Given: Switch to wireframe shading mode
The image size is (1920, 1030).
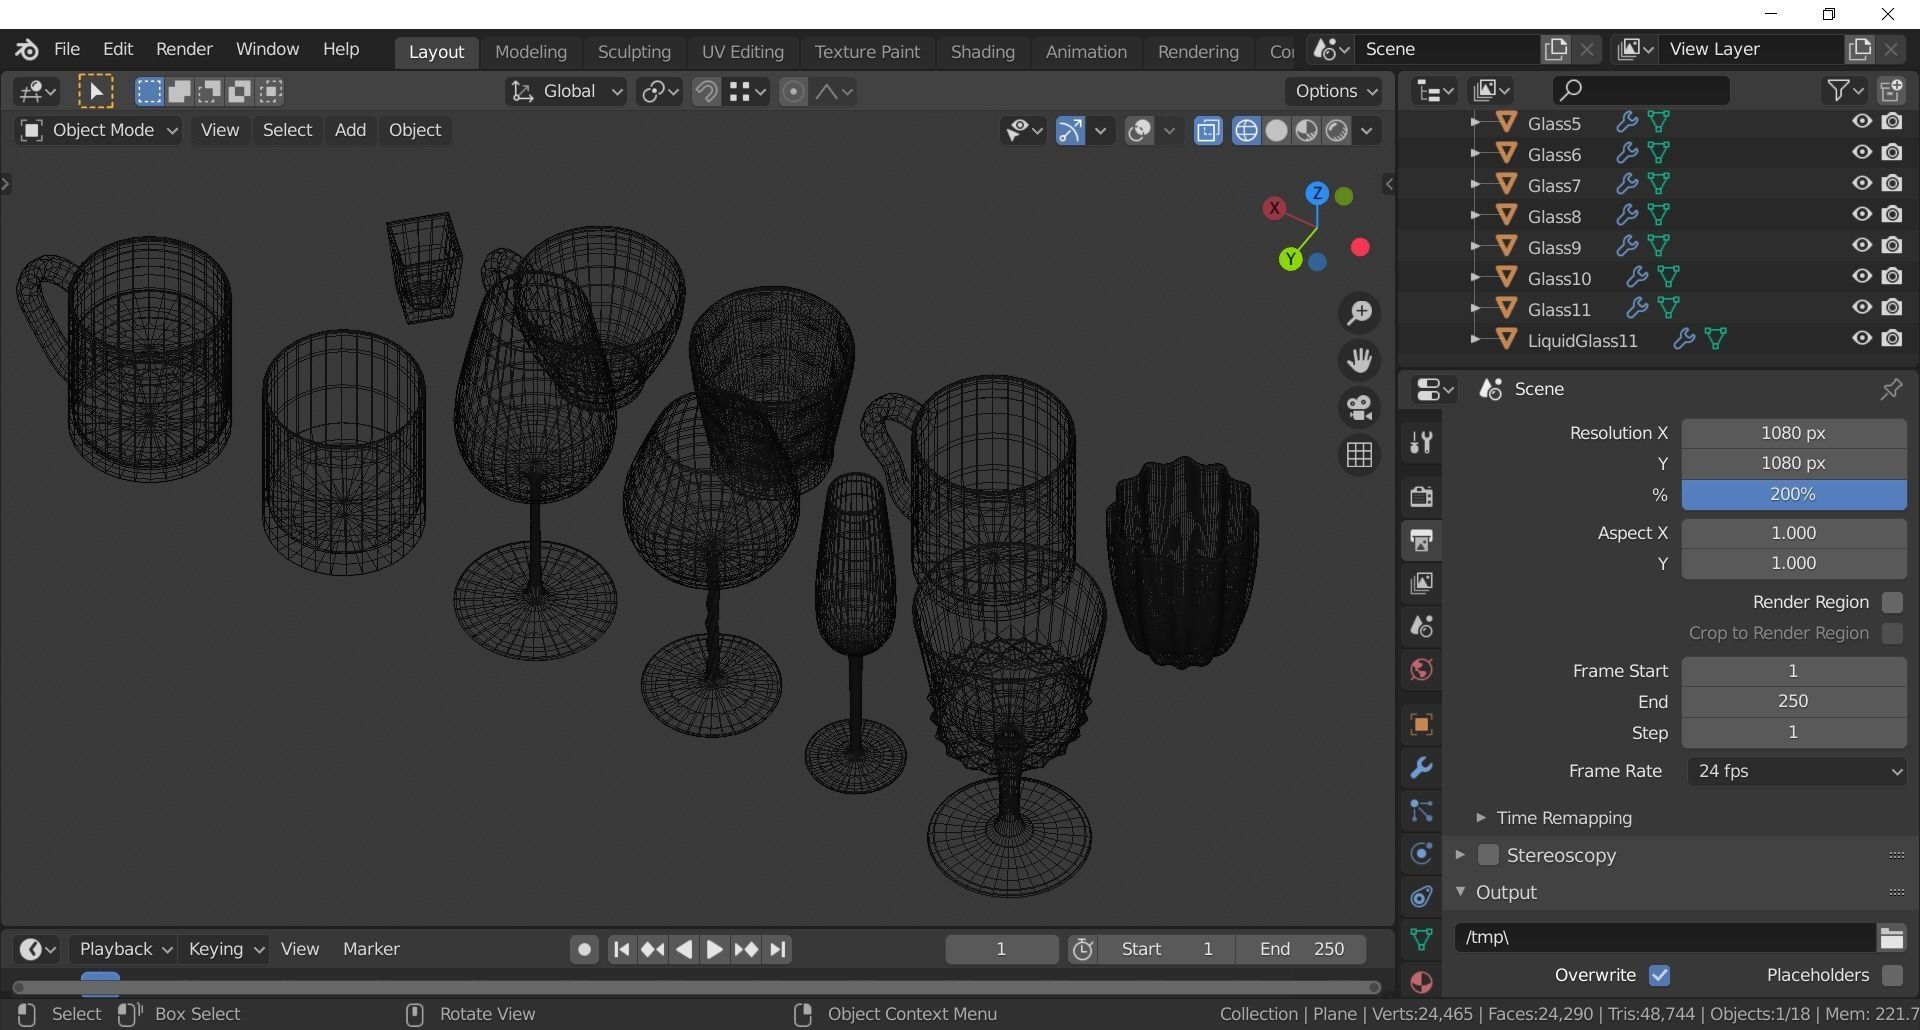Looking at the screenshot, I should click(x=1246, y=131).
